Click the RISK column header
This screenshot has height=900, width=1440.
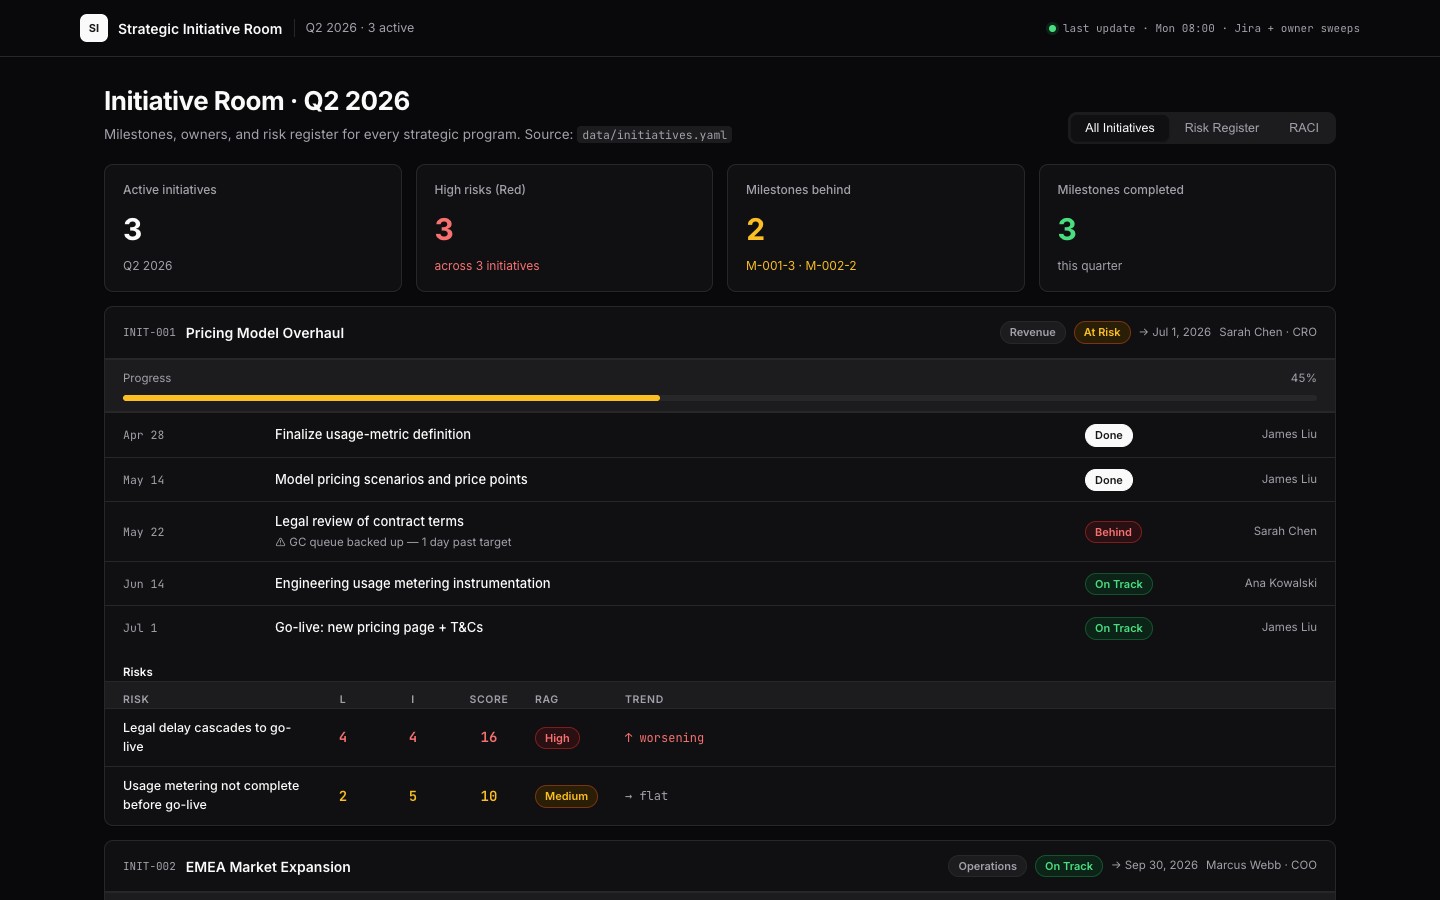click(136, 699)
